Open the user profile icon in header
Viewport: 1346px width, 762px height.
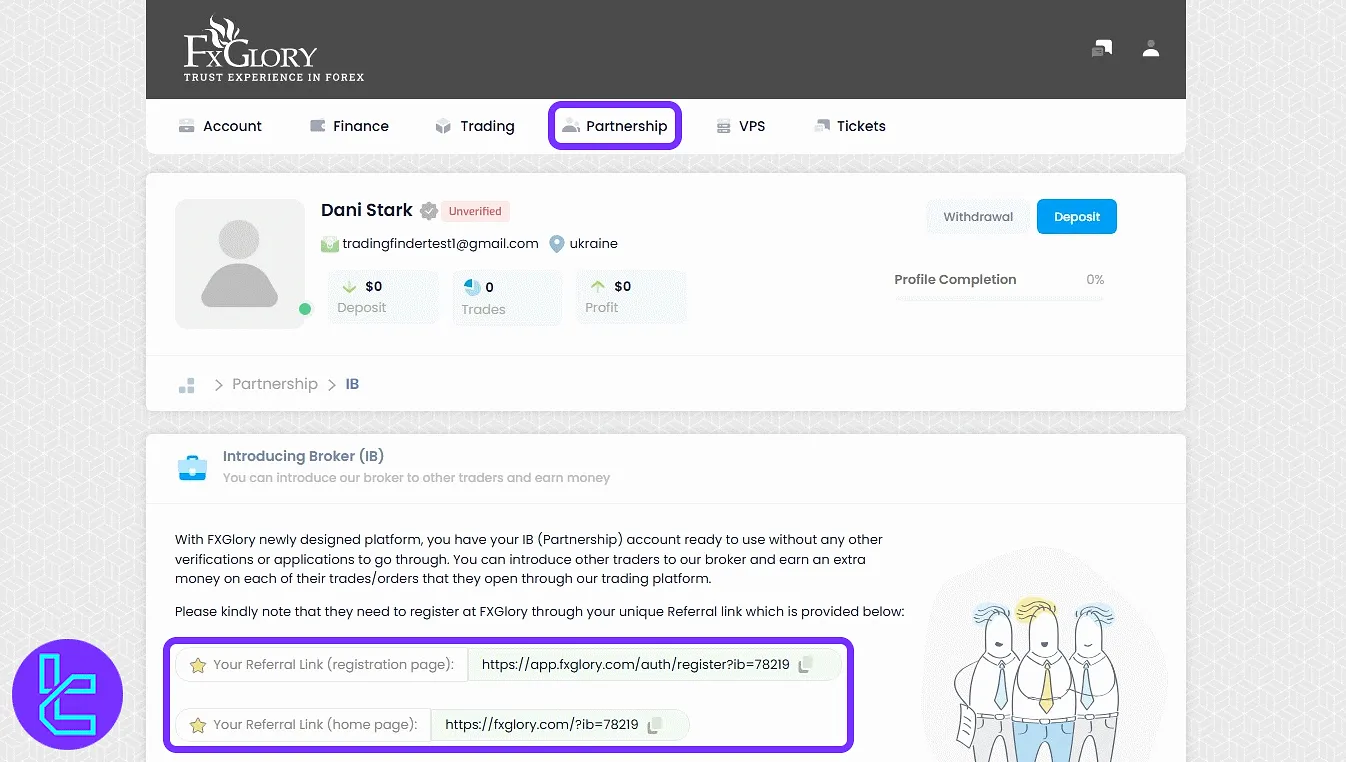tap(1151, 48)
